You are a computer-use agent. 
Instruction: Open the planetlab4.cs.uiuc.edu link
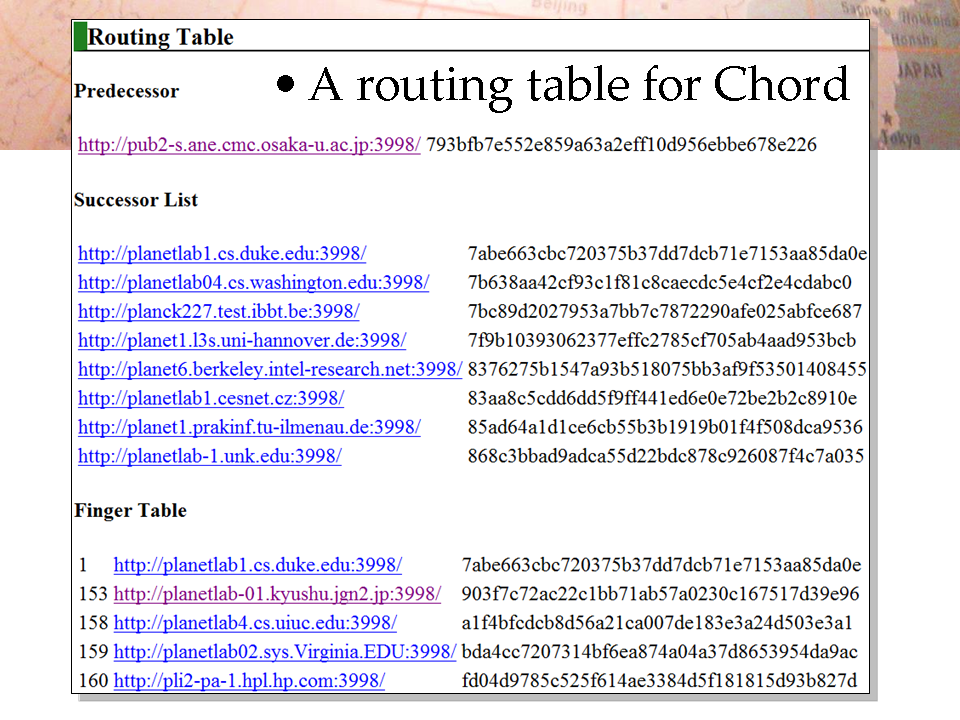255,623
